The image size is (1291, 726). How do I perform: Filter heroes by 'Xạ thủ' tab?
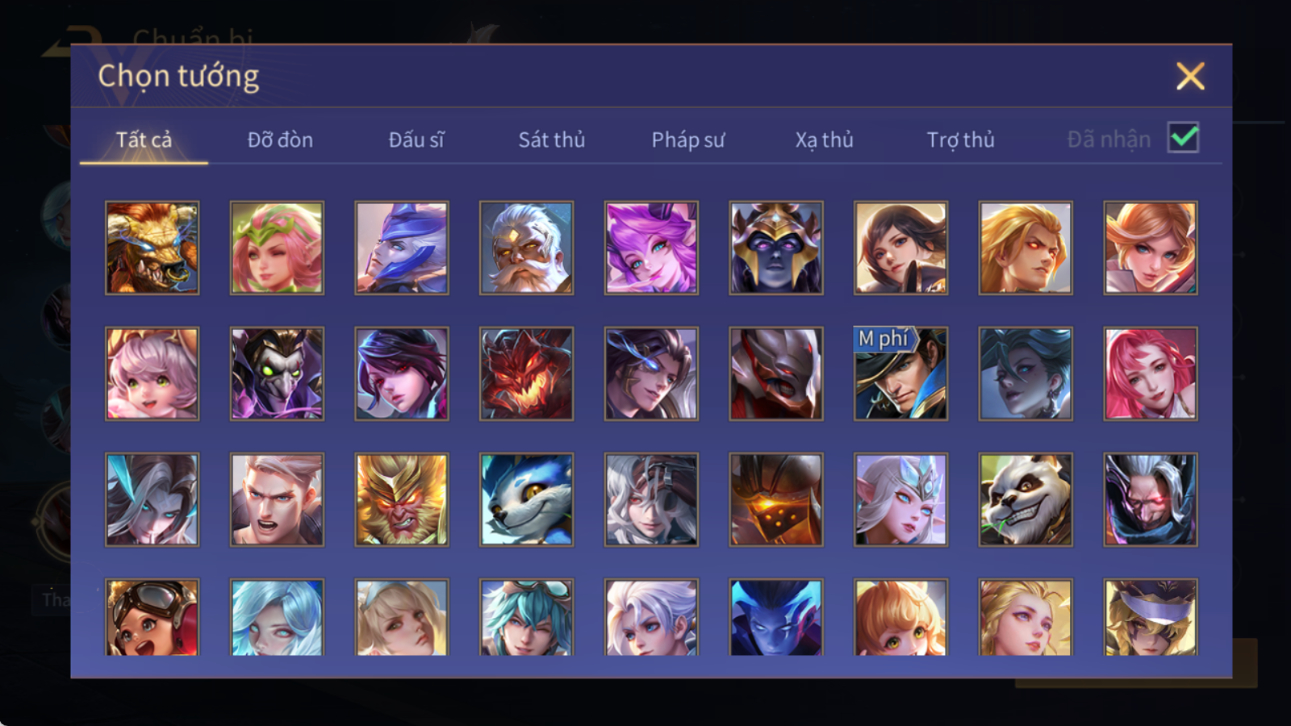point(824,140)
